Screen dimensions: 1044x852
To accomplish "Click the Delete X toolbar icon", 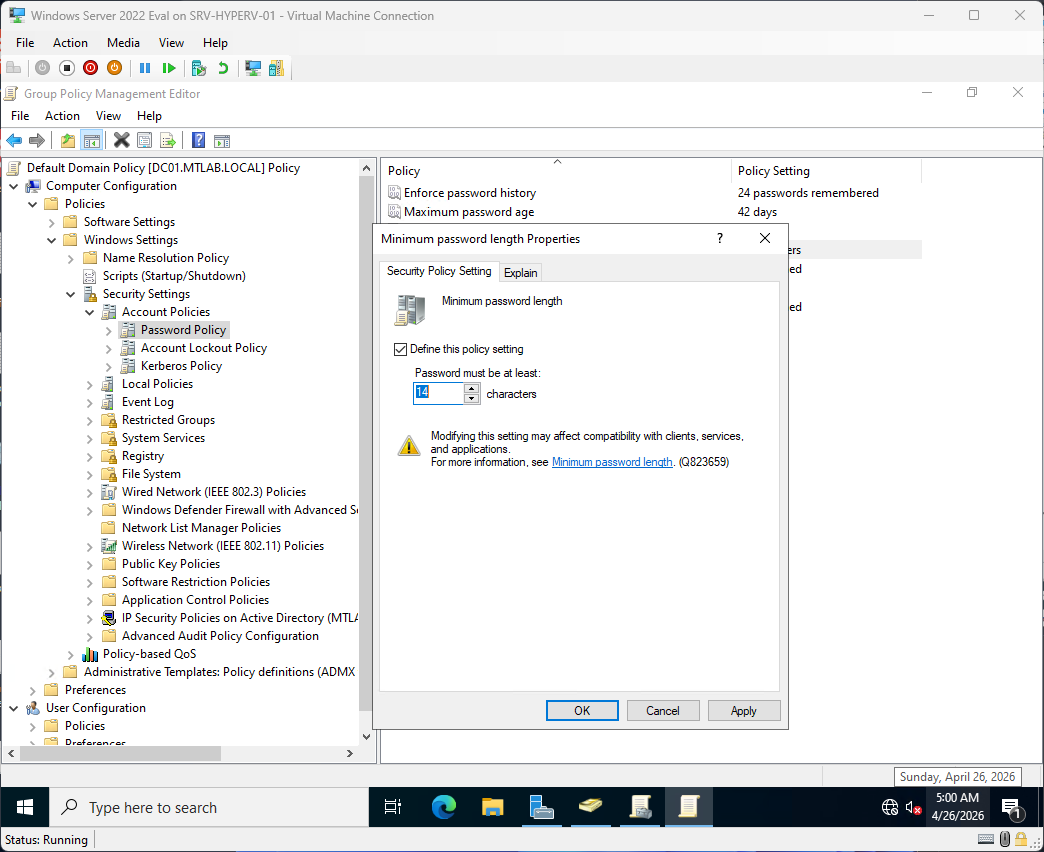I will pyautogui.click(x=121, y=140).
